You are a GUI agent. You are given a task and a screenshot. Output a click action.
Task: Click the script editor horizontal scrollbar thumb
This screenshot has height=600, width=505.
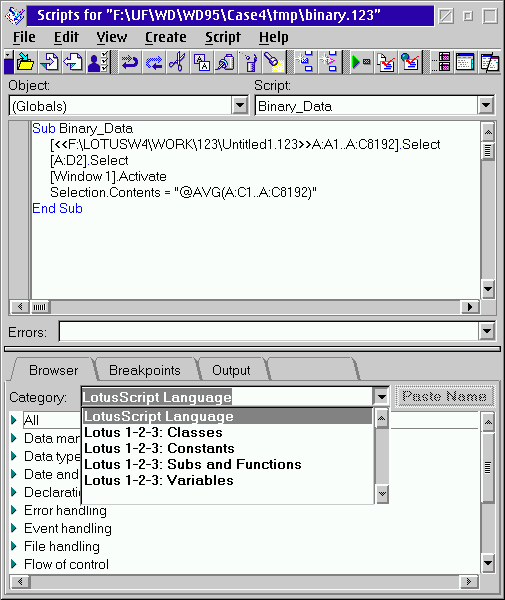click(x=39, y=307)
